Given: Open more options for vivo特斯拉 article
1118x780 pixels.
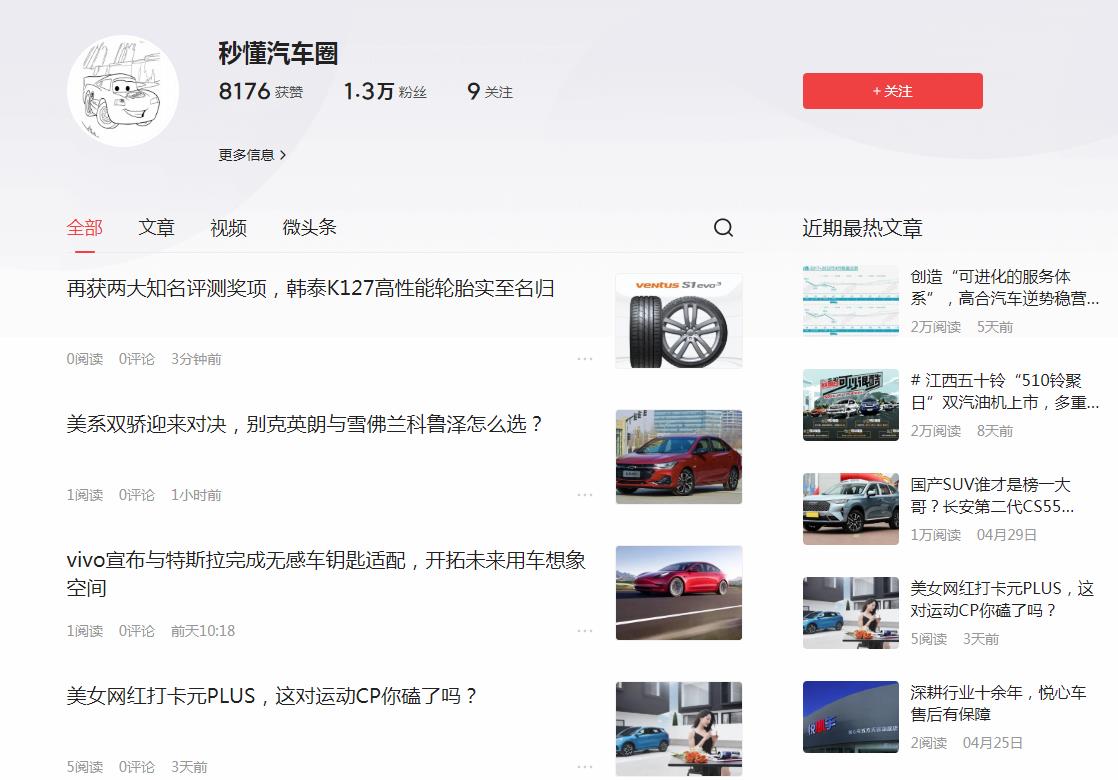Looking at the screenshot, I should tap(585, 631).
